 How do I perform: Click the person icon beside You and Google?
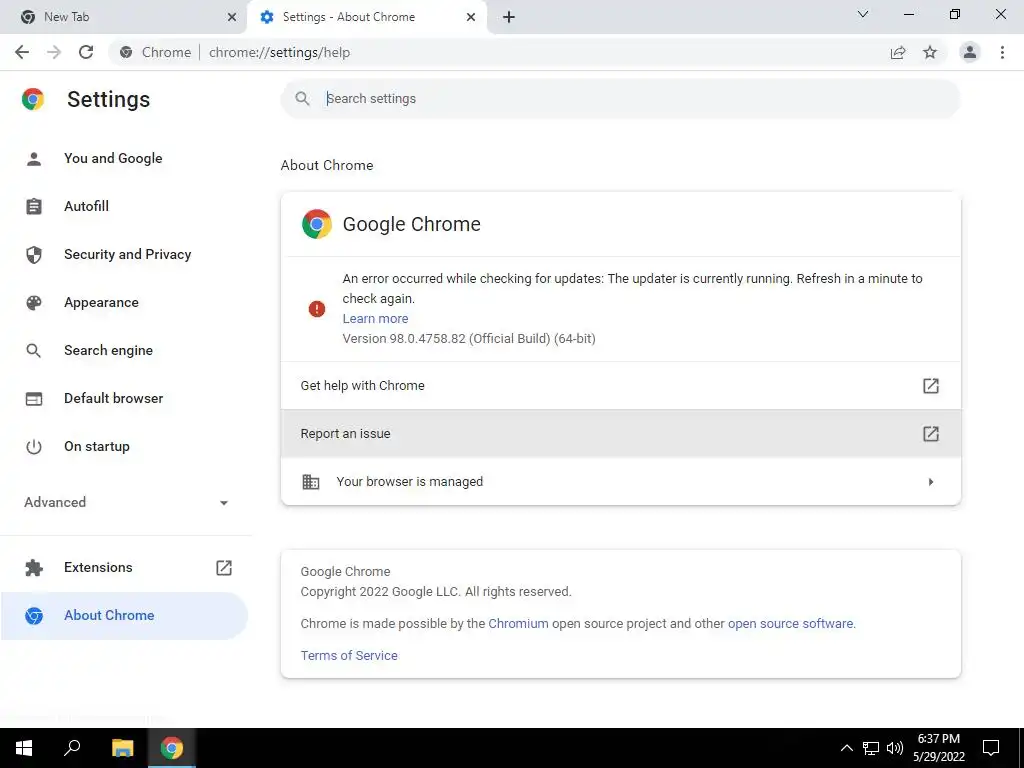pos(34,158)
